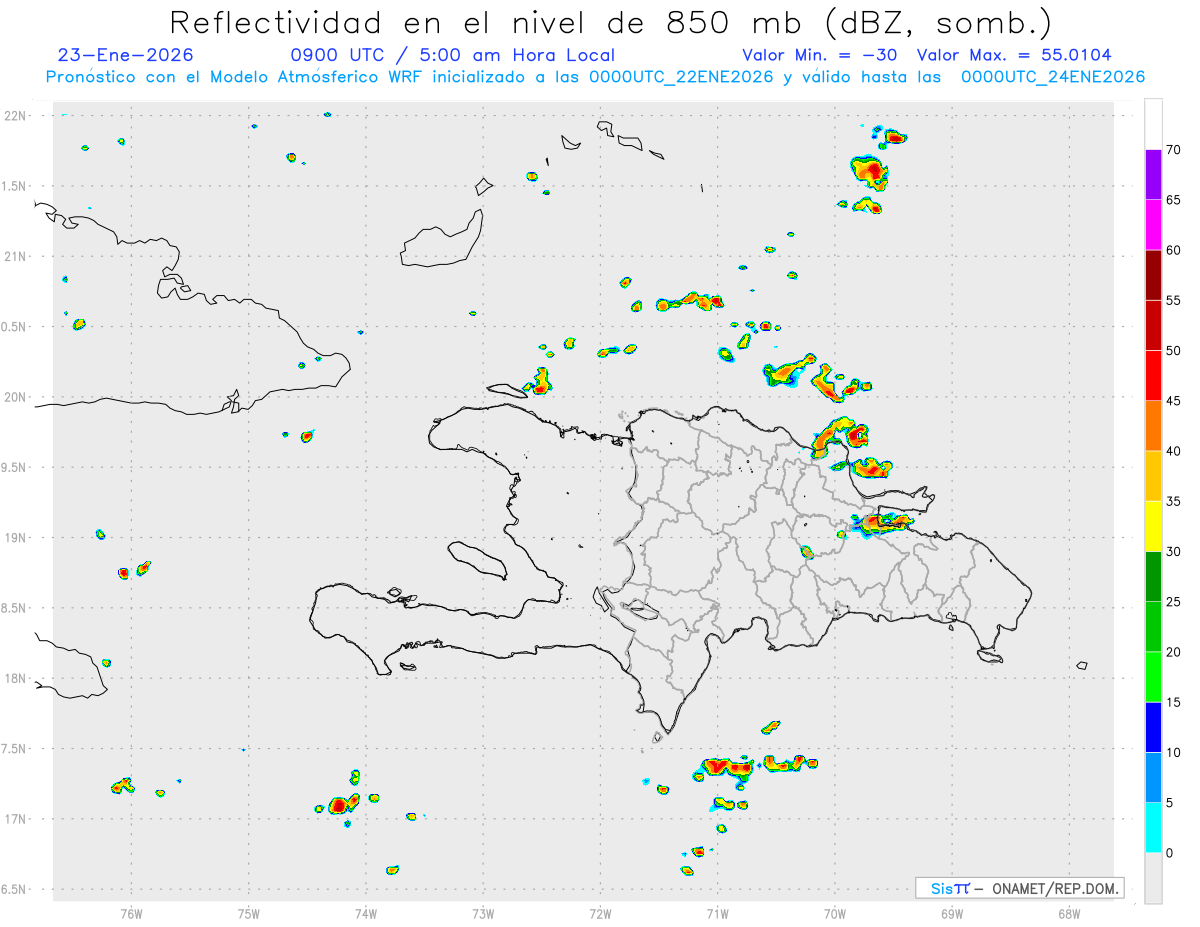This screenshot has height=927, width=1200.
Task: Select the '74W' longitude label
Action: click(366, 914)
